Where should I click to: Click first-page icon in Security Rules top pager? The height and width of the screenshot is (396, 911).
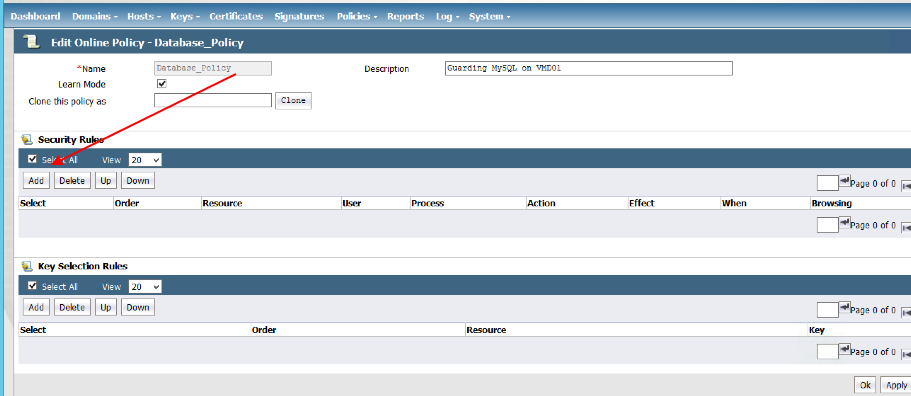[x=906, y=186]
